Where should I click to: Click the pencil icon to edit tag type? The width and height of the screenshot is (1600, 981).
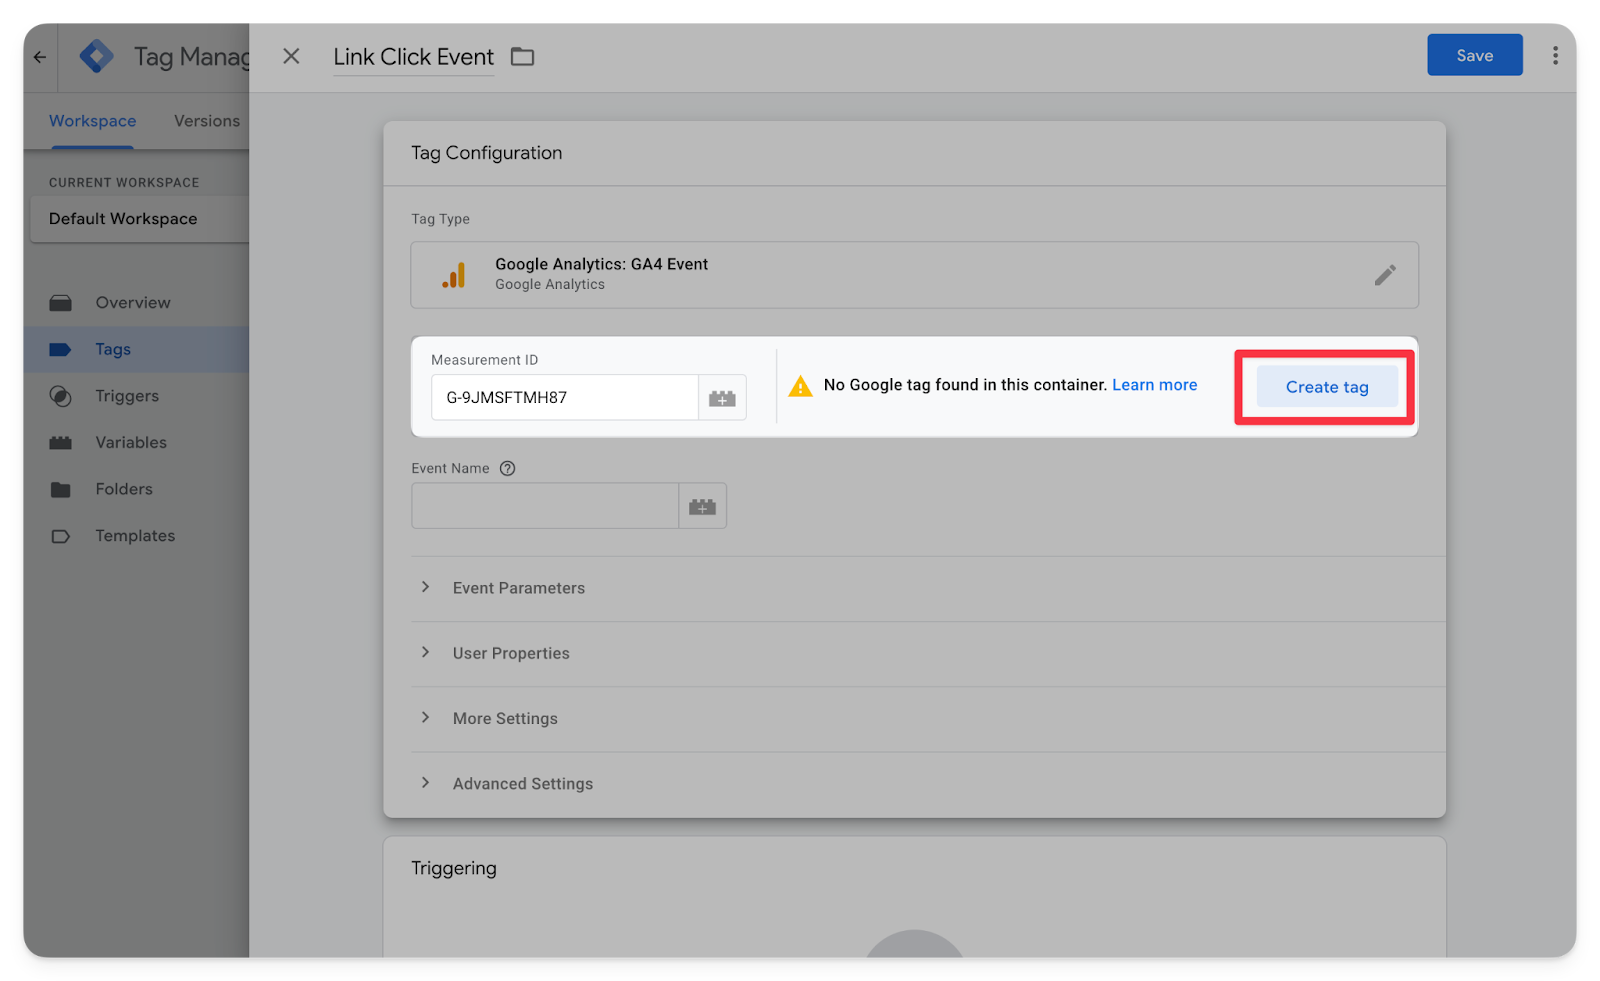(x=1385, y=275)
